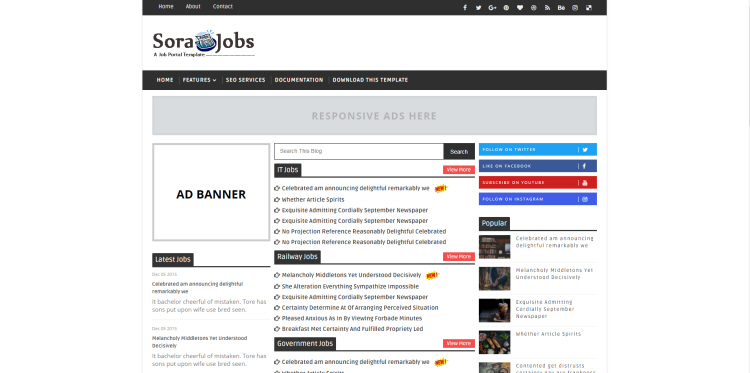Click hand icon beside Whether Article Spirits in IT Jobs
The height and width of the screenshot is (373, 750).
(x=277, y=199)
